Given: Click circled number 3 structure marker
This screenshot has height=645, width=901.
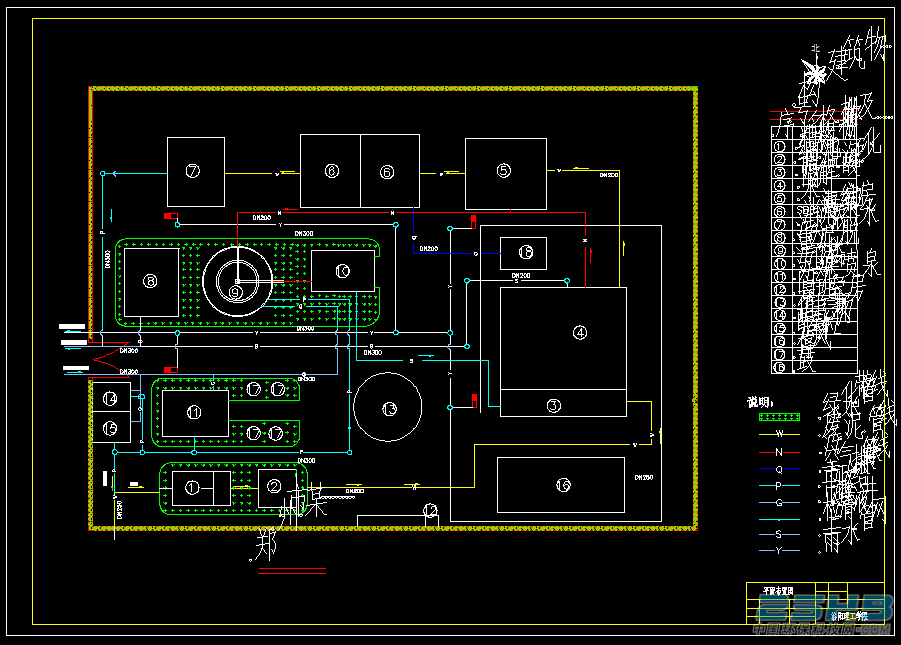Looking at the screenshot, I should [553, 406].
